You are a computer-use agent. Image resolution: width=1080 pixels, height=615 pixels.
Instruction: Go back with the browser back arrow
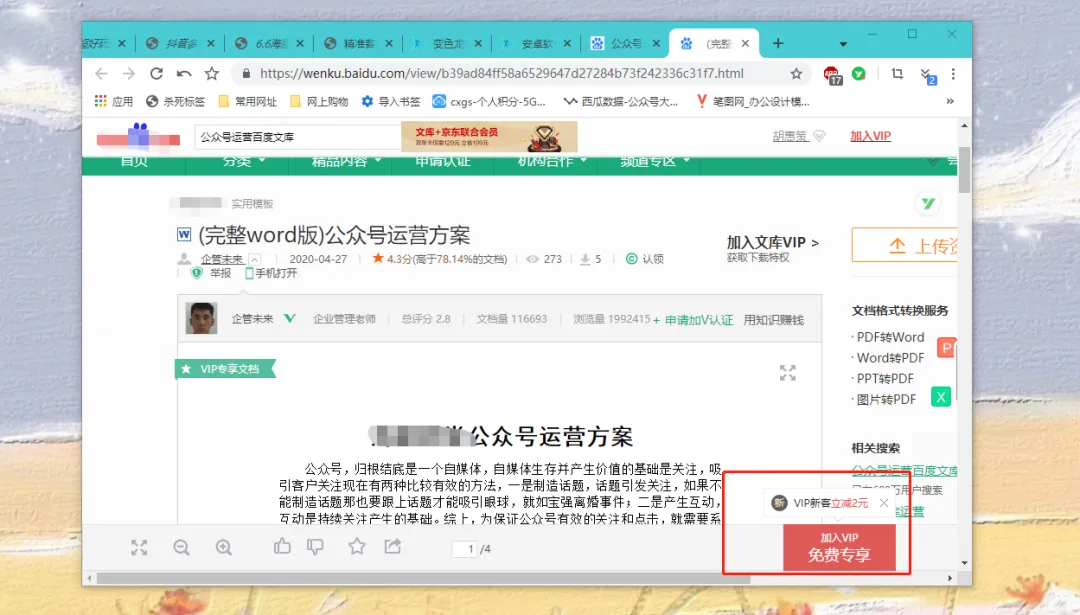pos(101,74)
